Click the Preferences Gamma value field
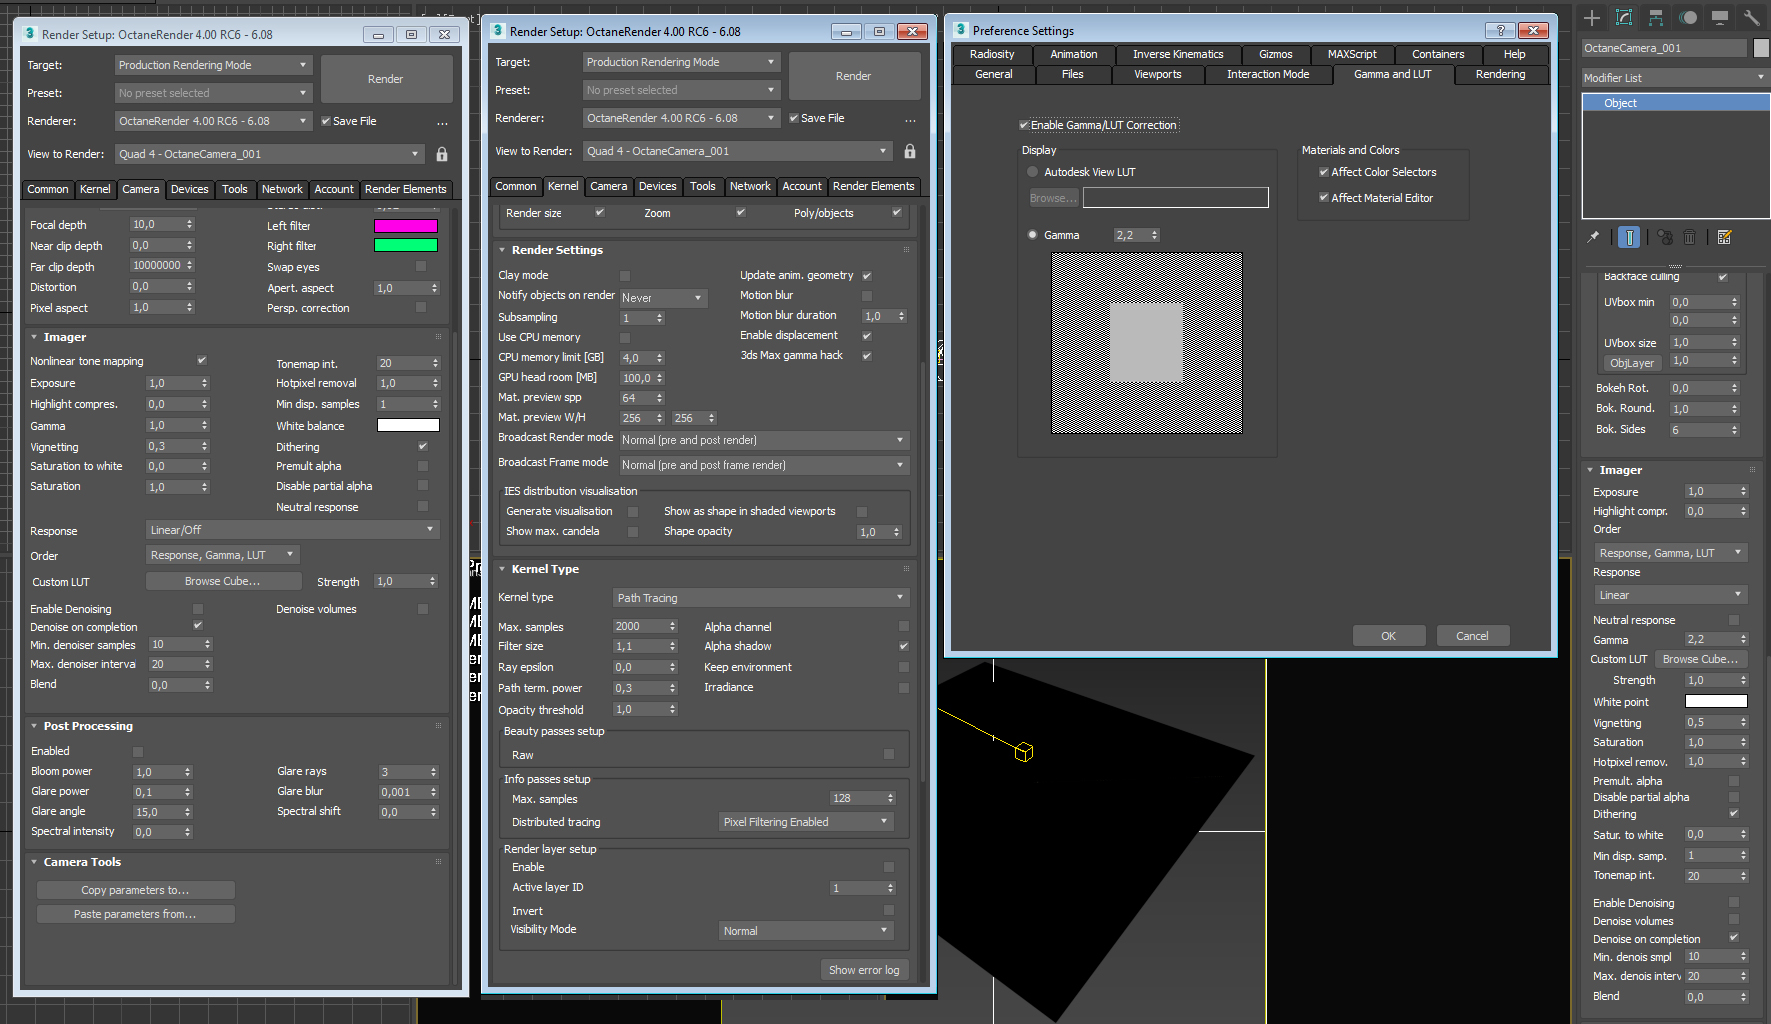The height and width of the screenshot is (1024, 1771). pyautogui.click(x=1130, y=235)
